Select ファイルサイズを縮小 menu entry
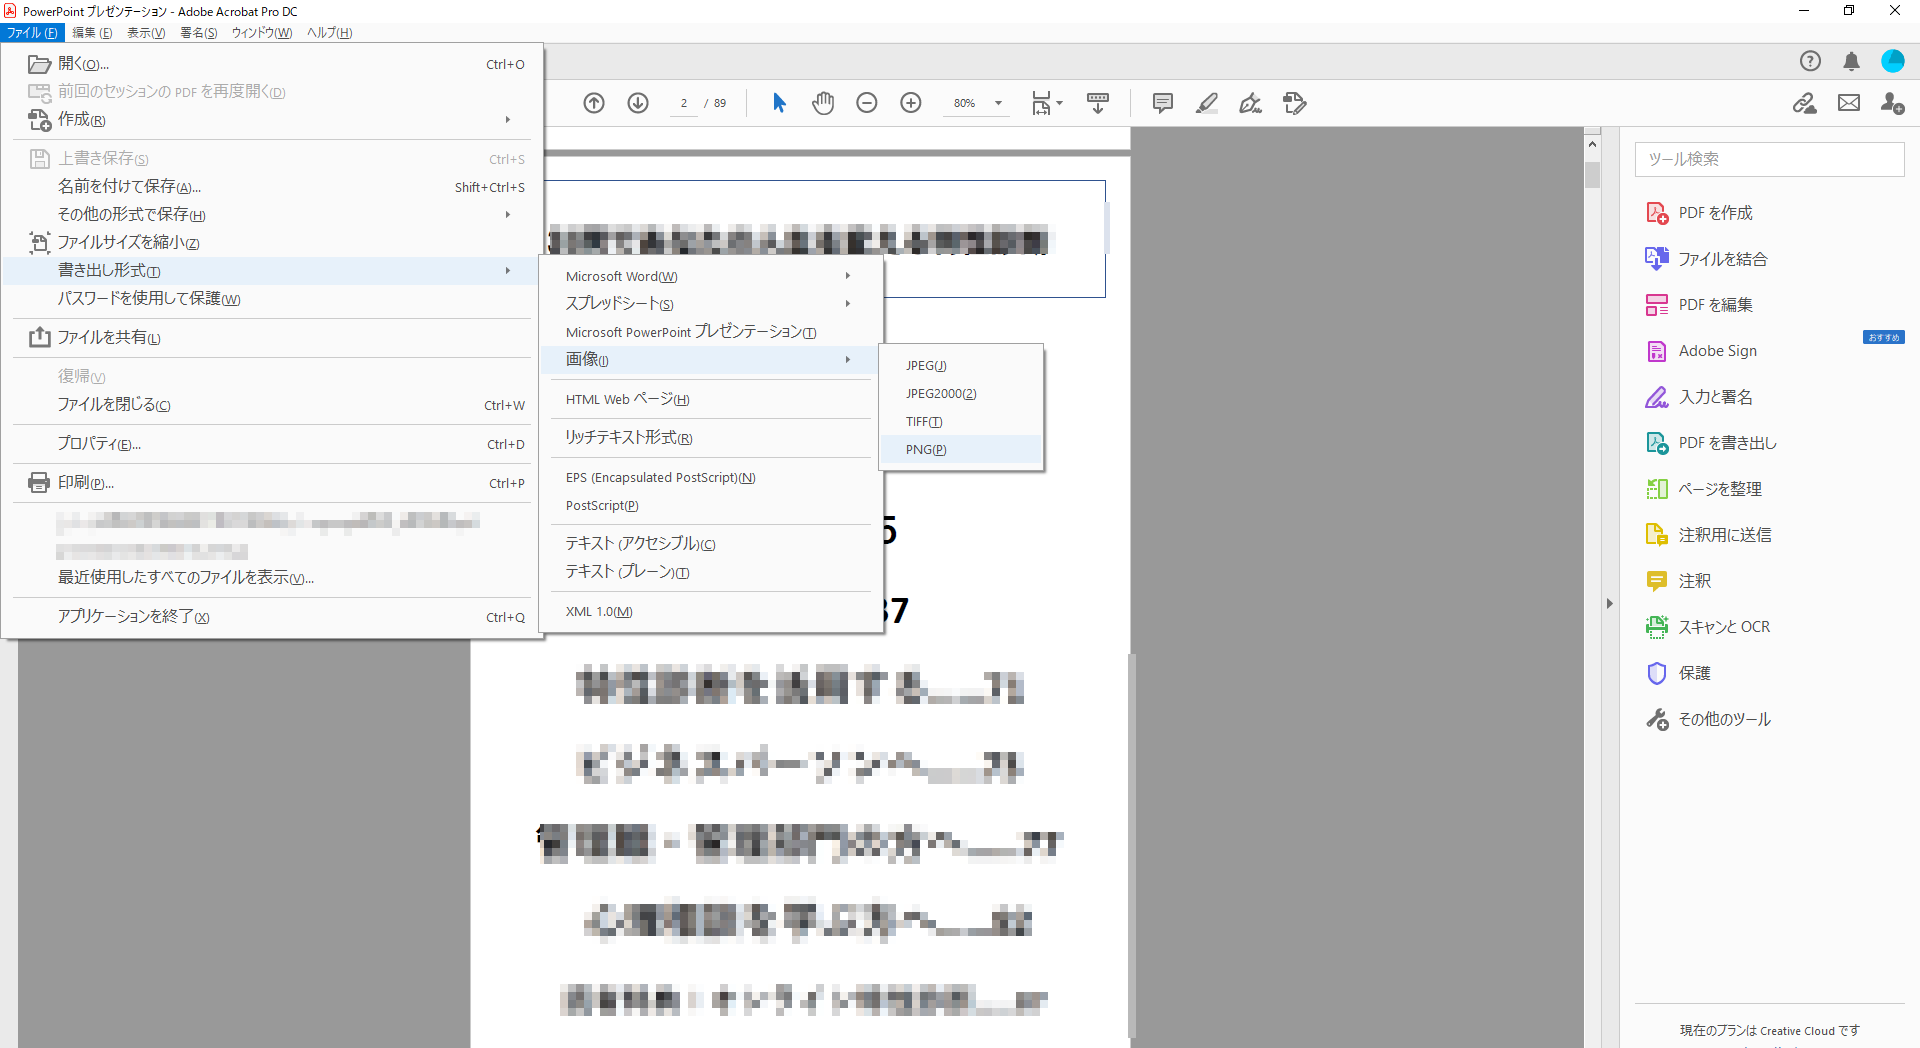The image size is (1920, 1048). tap(272, 243)
